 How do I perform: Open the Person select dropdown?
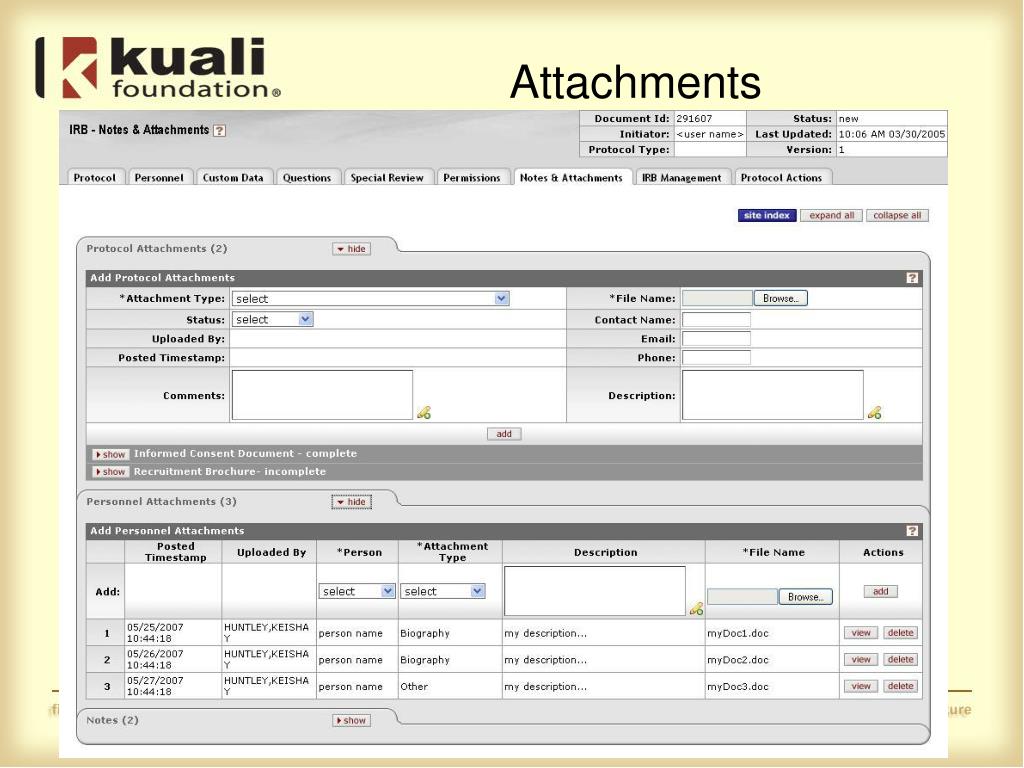(357, 591)
